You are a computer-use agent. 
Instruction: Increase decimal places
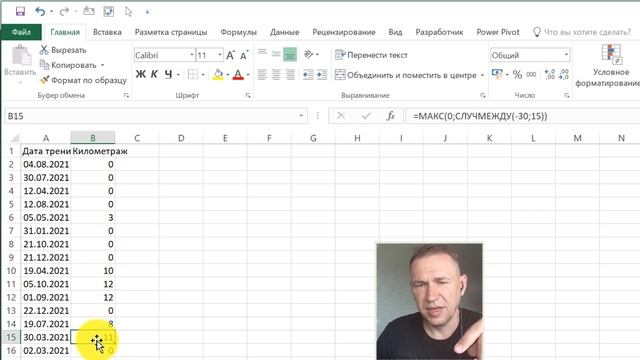click(550, 75)
